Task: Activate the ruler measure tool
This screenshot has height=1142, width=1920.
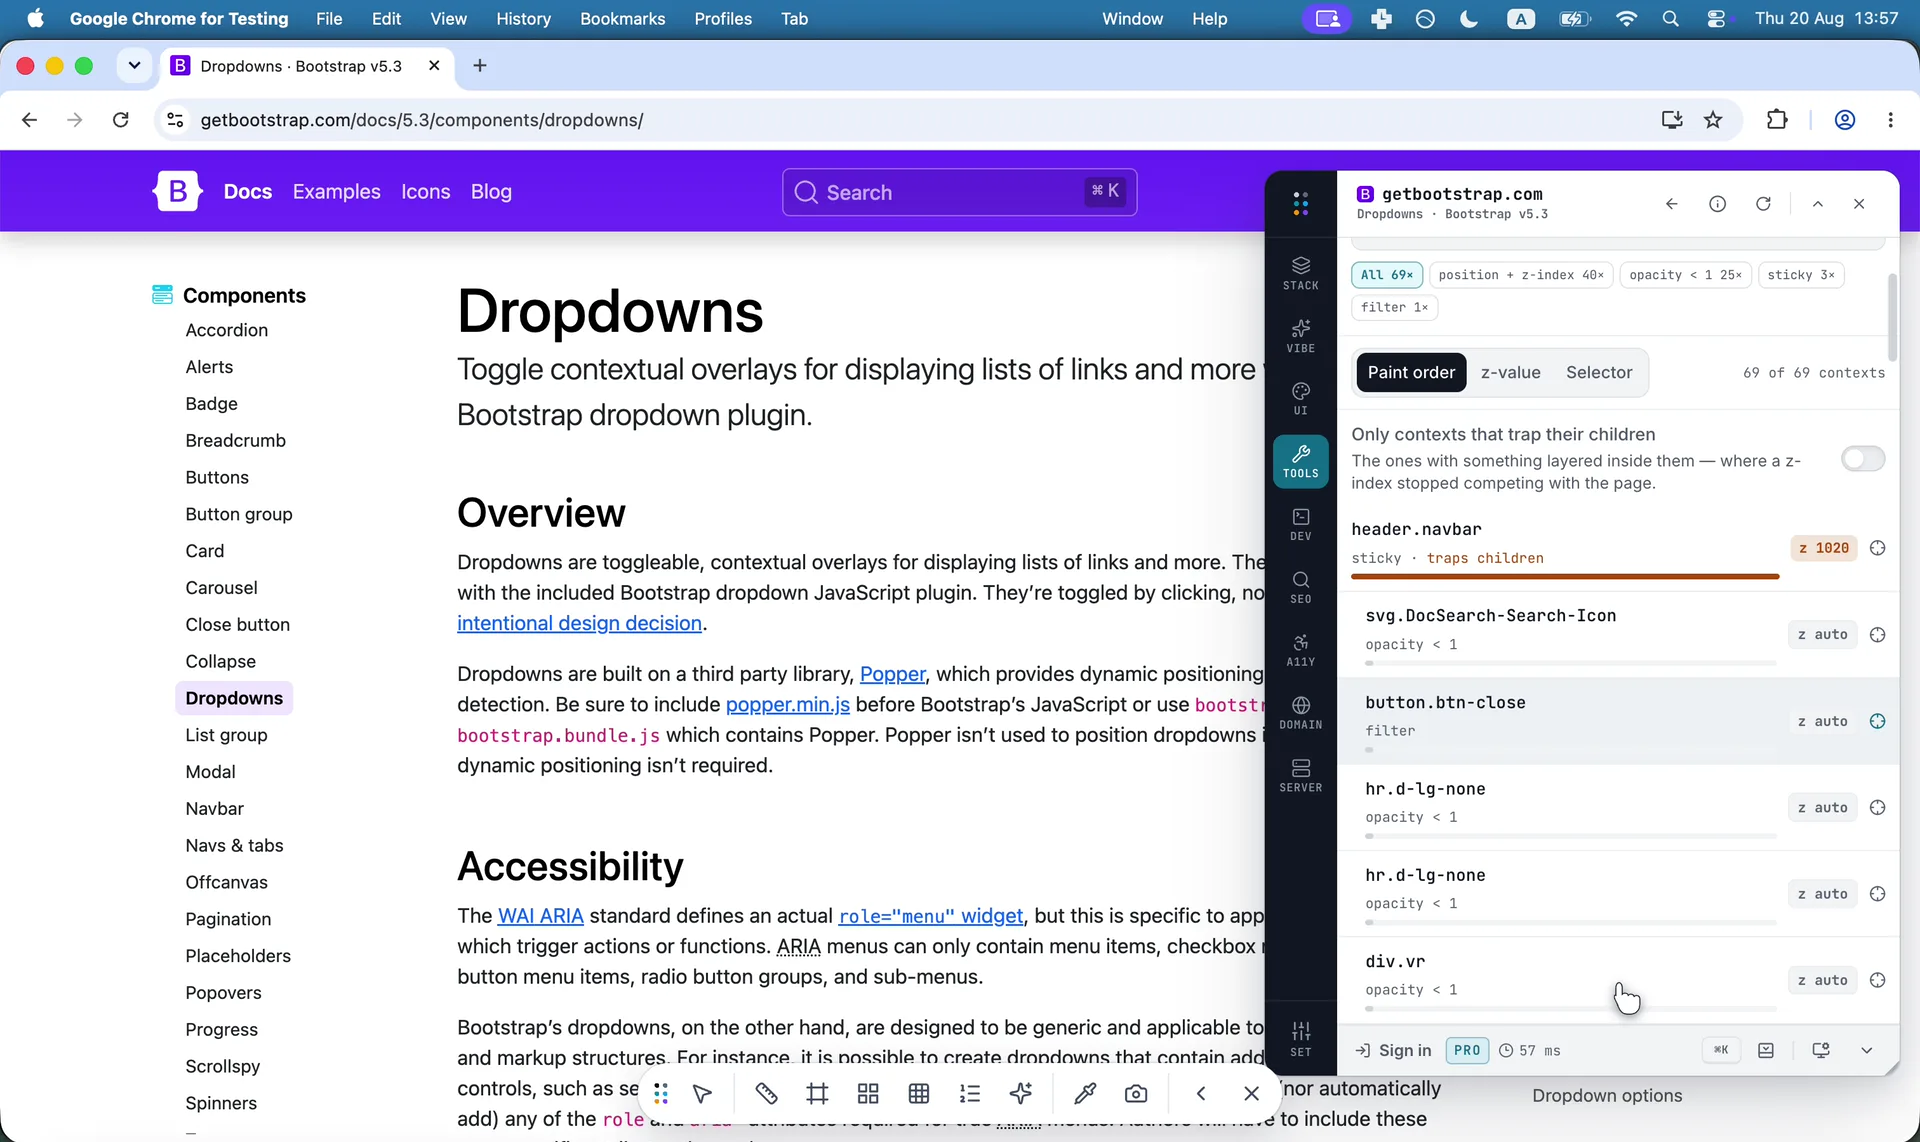Action: pyautogui.click(x=766, y=1094)
